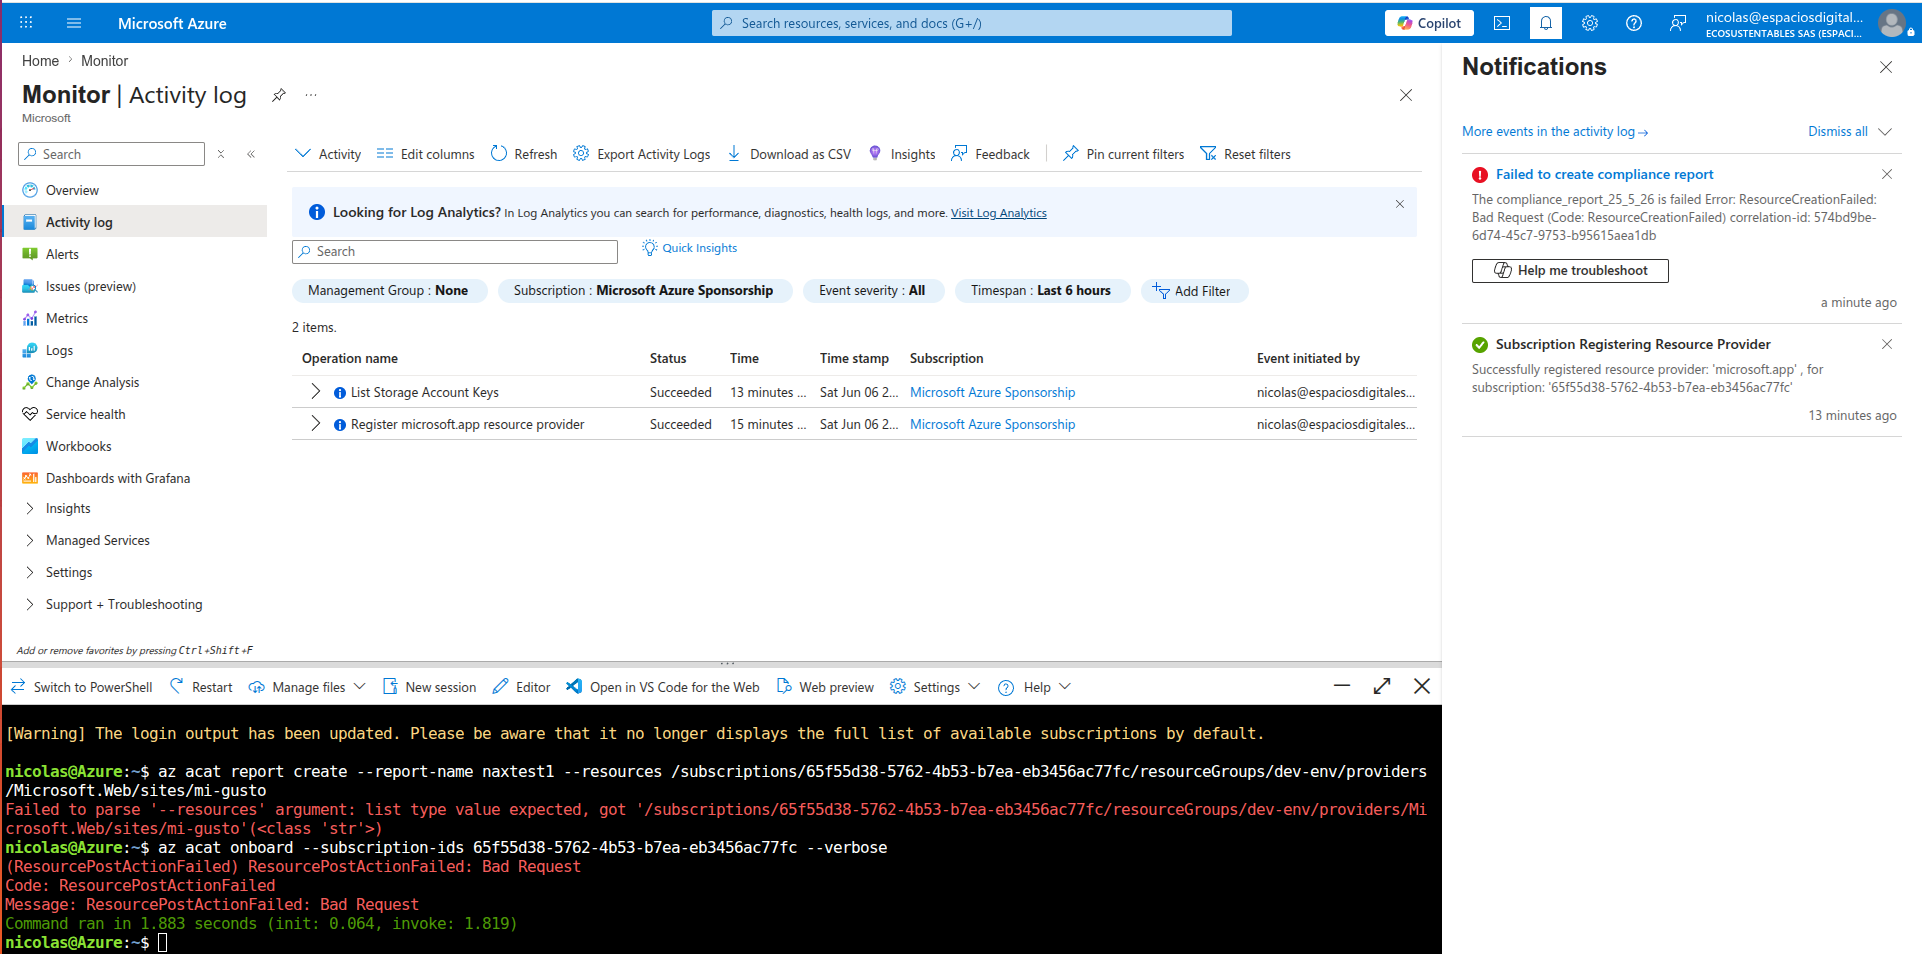Screen dimensions: 1922x954
Task: Open Manage files dropdown in Cloud Shell
Action: tap(307, 687)
